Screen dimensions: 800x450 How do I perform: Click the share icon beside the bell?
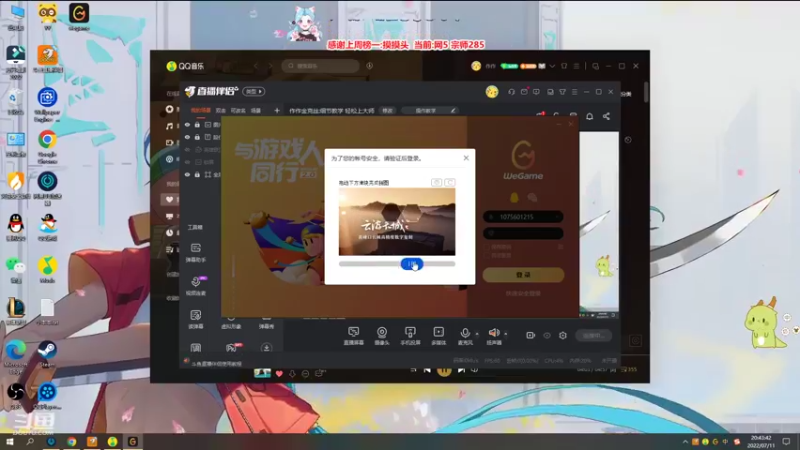tap(606, 116)
